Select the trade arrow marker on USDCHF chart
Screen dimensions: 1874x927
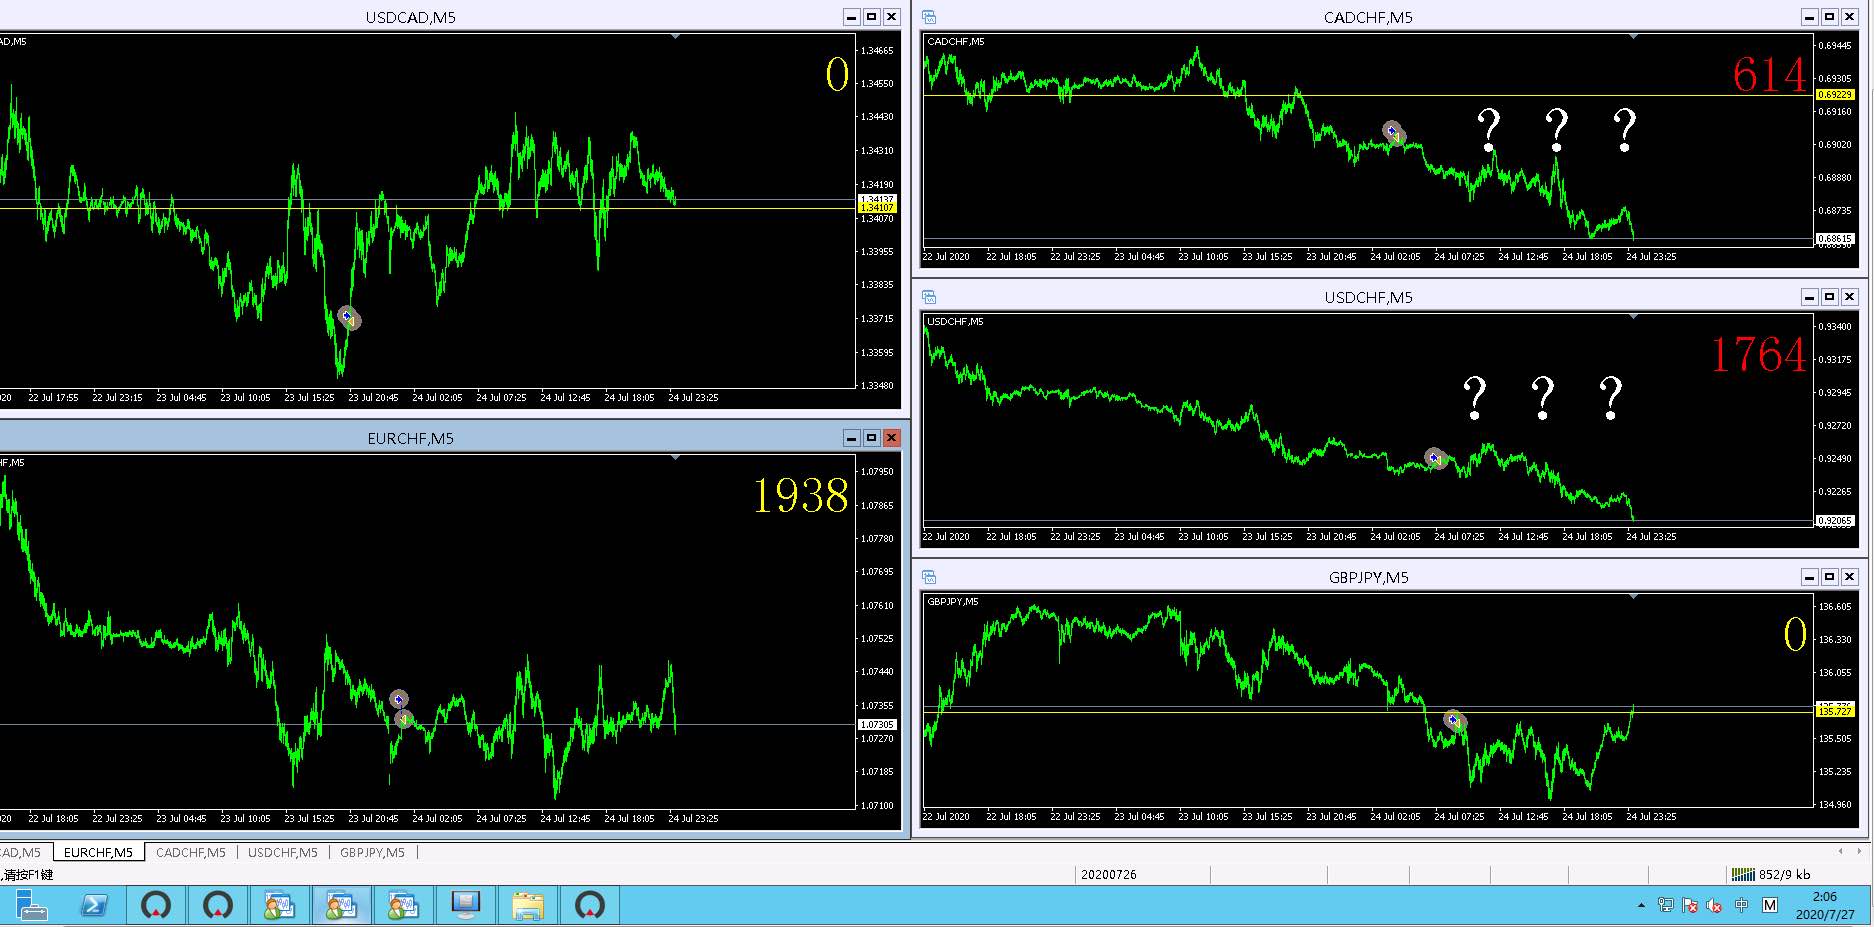click(1435, 458)
